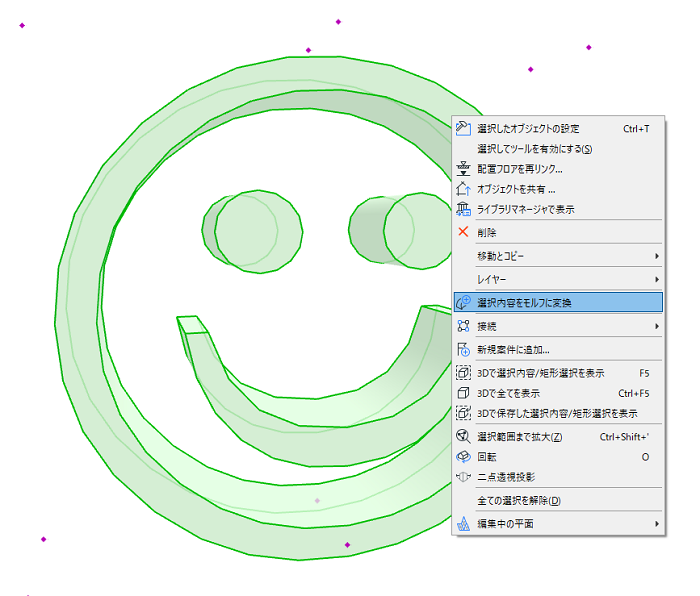Screen dimensions: 700x596
Task: Click the Ctrl+F5 shortcut text
Action: click(x=633, y=393)
